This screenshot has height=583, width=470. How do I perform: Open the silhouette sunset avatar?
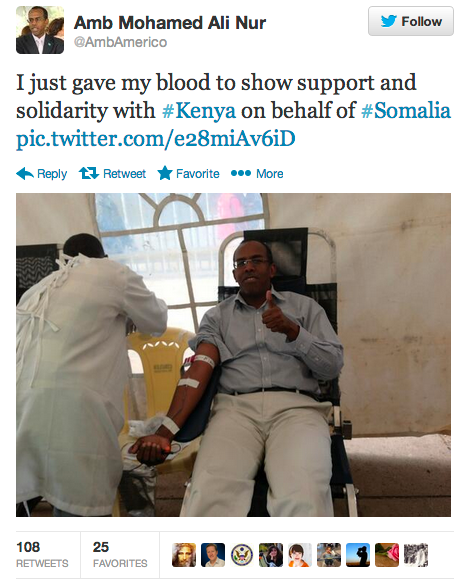[358, 555]
